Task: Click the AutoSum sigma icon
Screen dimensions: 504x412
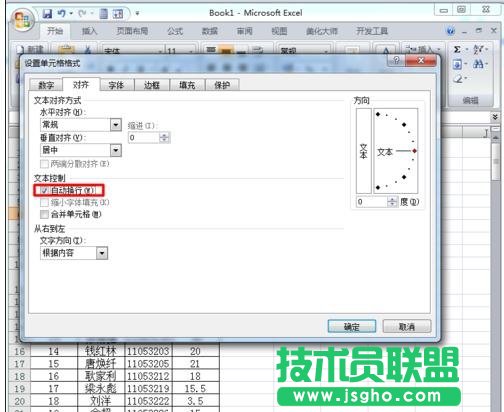Action: click(x=457, y=50)
